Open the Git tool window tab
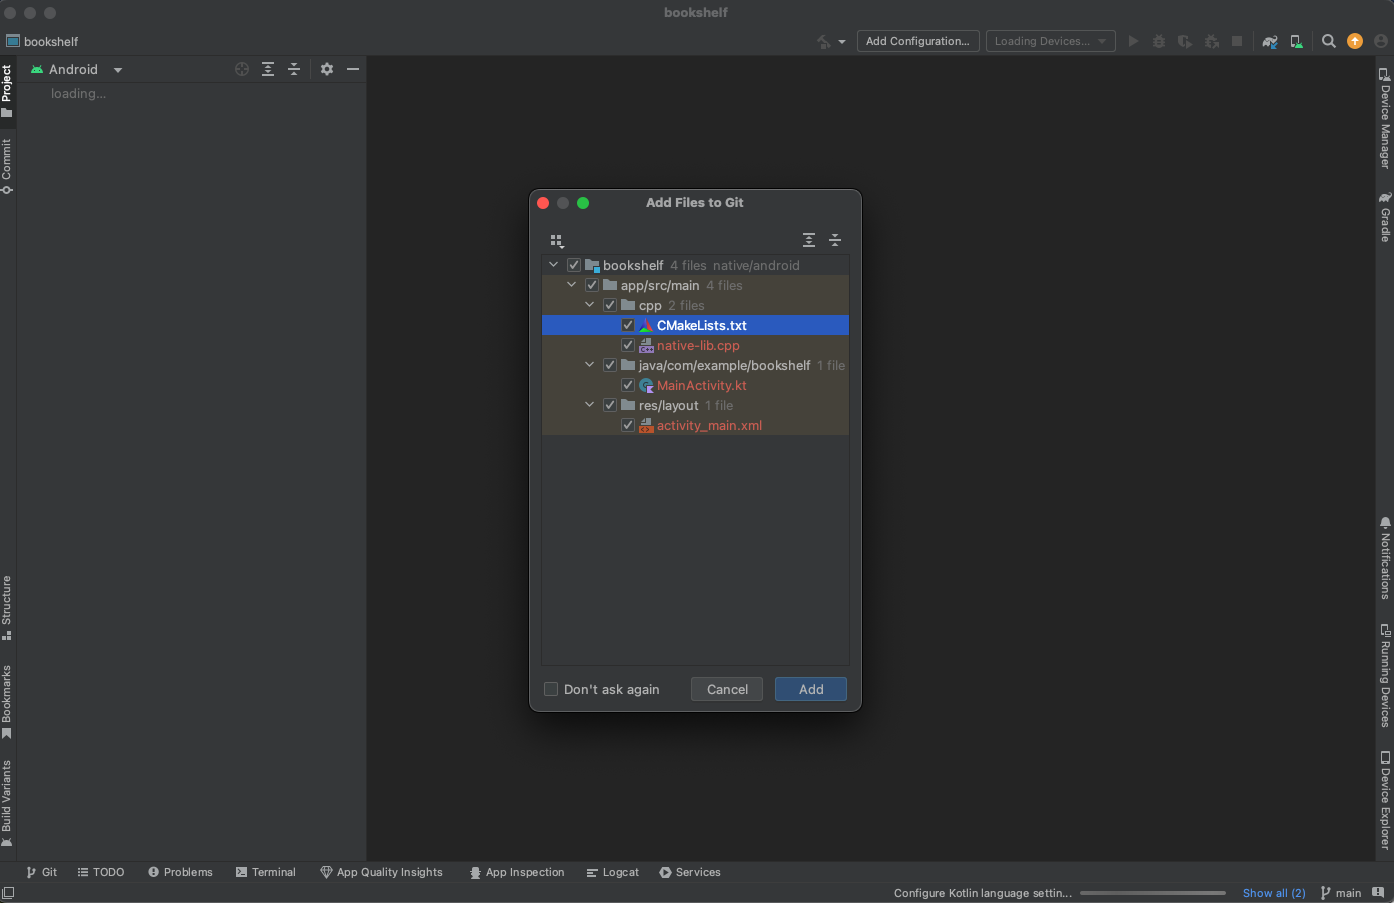The height and width of the screenshot is (903, 1394). coord(42,872)
